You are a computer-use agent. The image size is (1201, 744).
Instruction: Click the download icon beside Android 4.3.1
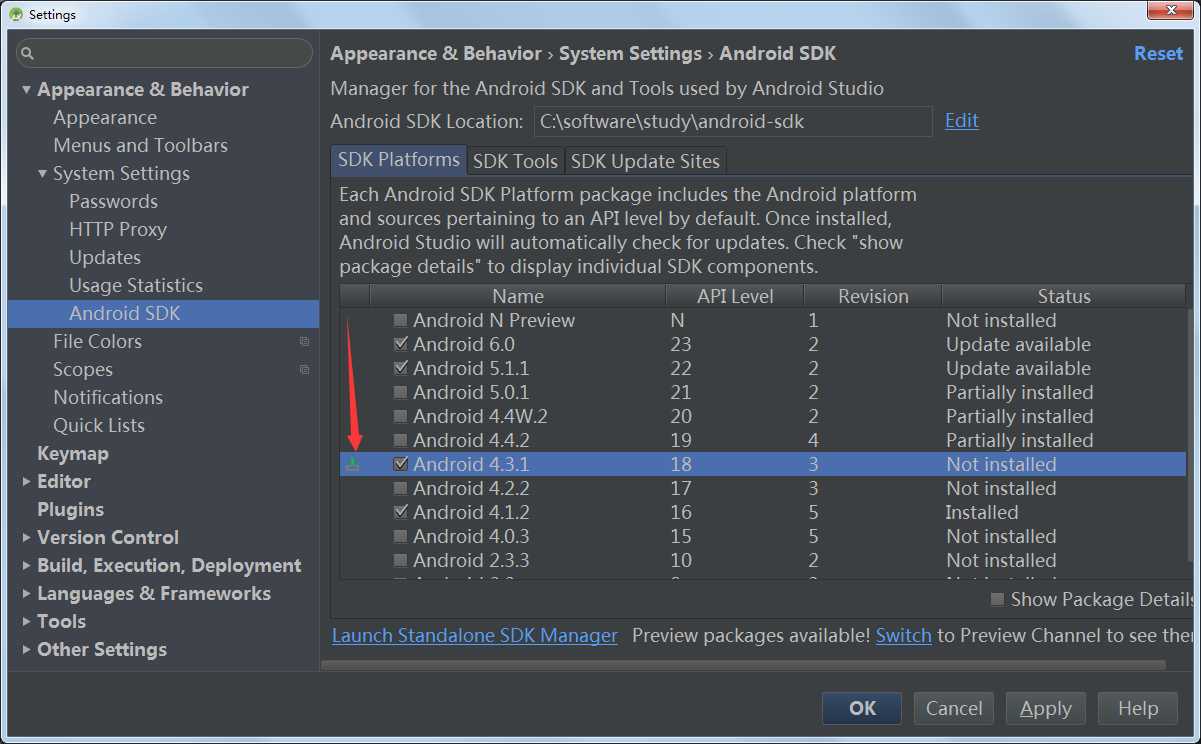click(x=352, y=464)
